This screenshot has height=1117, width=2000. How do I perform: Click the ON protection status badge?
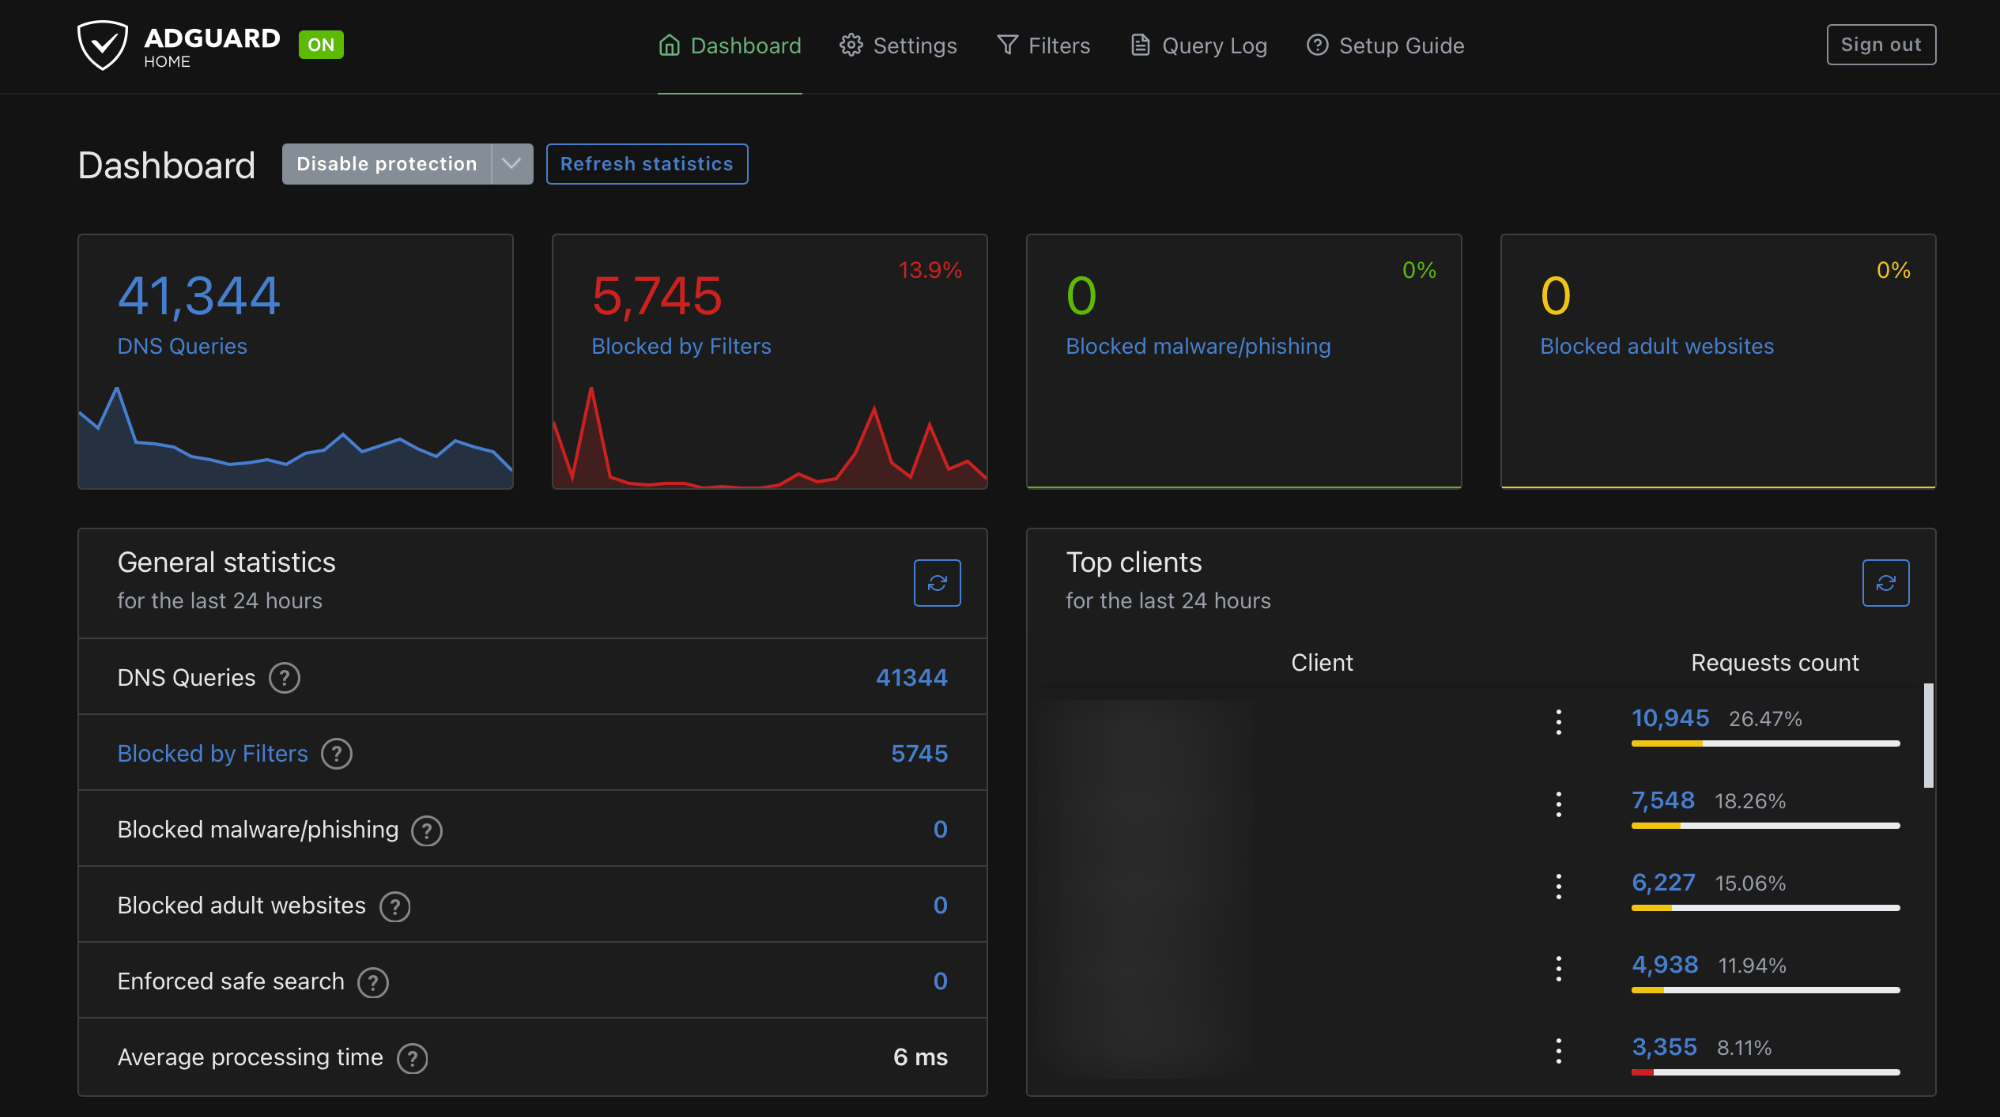[x=321, y=45]
